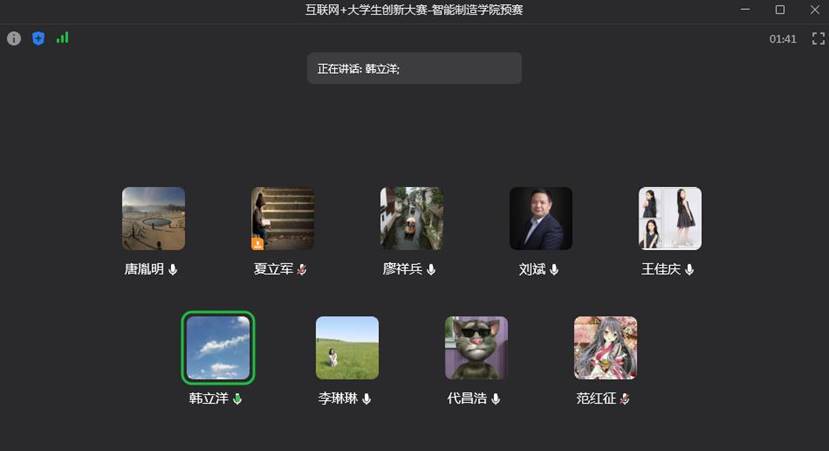The width and height of the screenshot is (829, 451).
Task: Click the participant name 李琳琳
Action: tap(337, 398)
